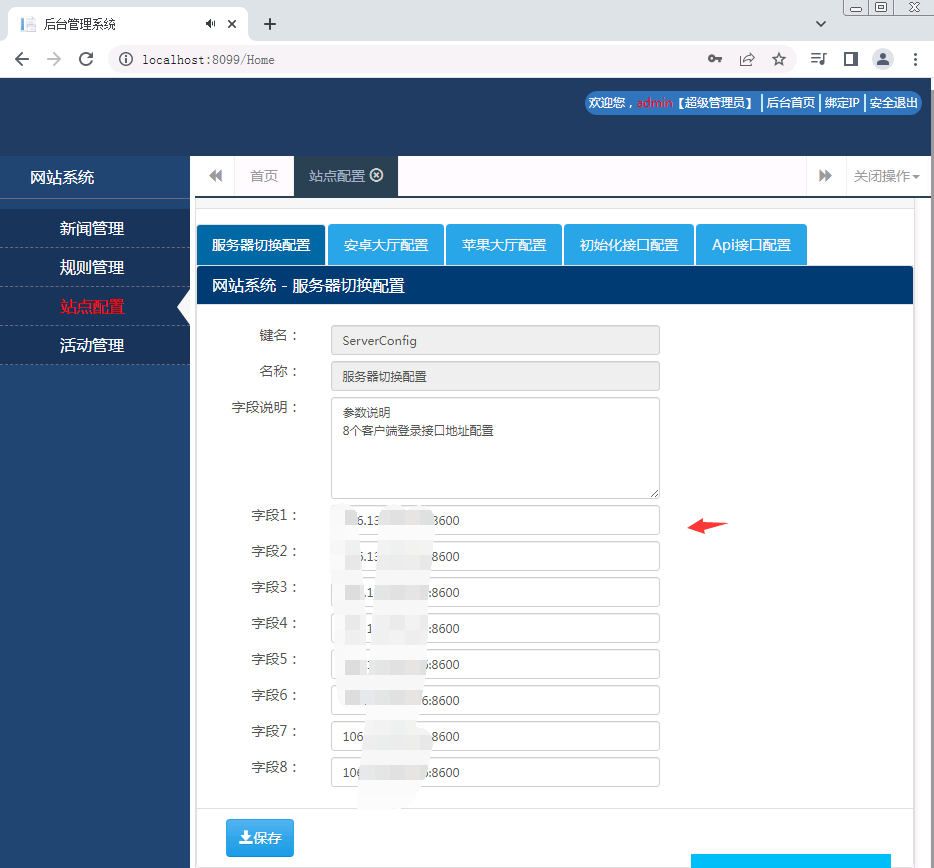Click the 键名 ServerConfig field
Viewport: 934px width, 868px height.
click(495, 340)
